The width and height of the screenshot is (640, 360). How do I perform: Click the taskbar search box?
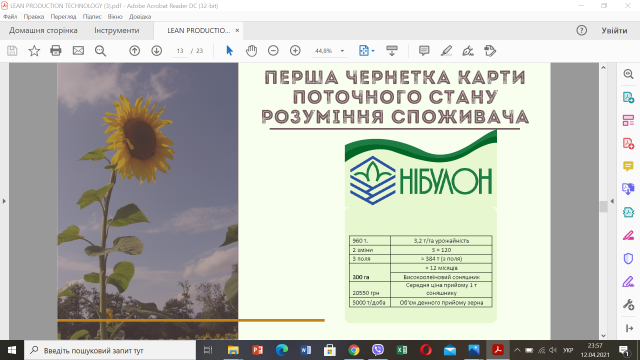110,350
